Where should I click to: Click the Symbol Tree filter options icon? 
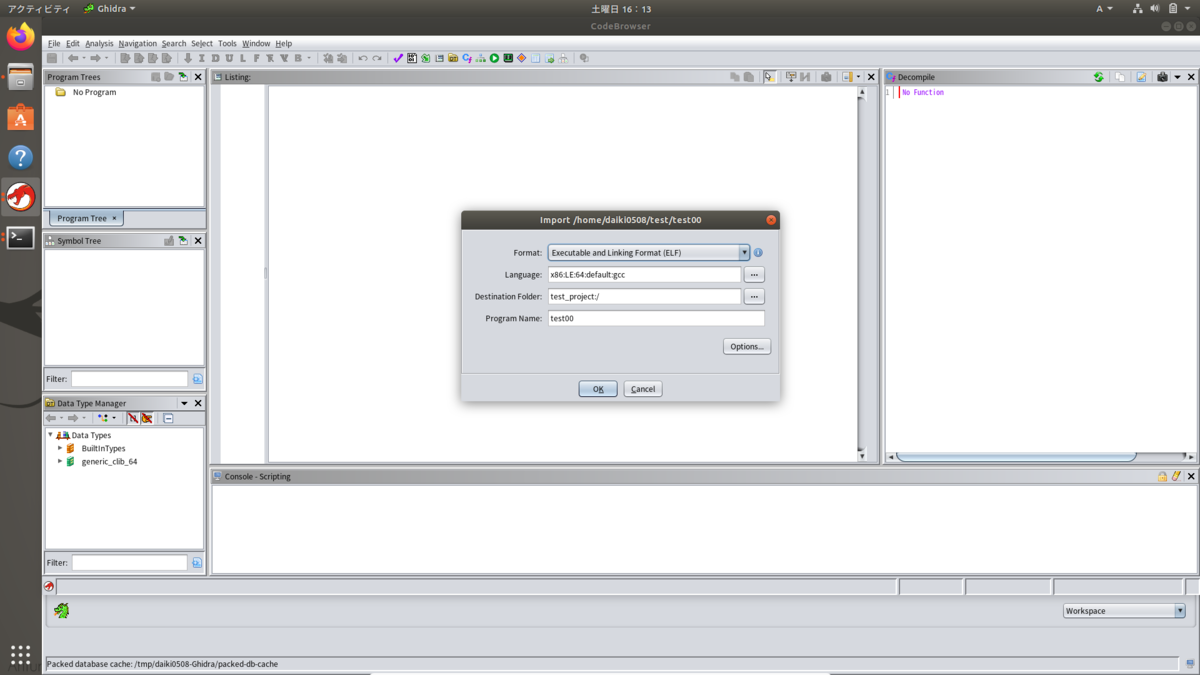pos(197,379)
